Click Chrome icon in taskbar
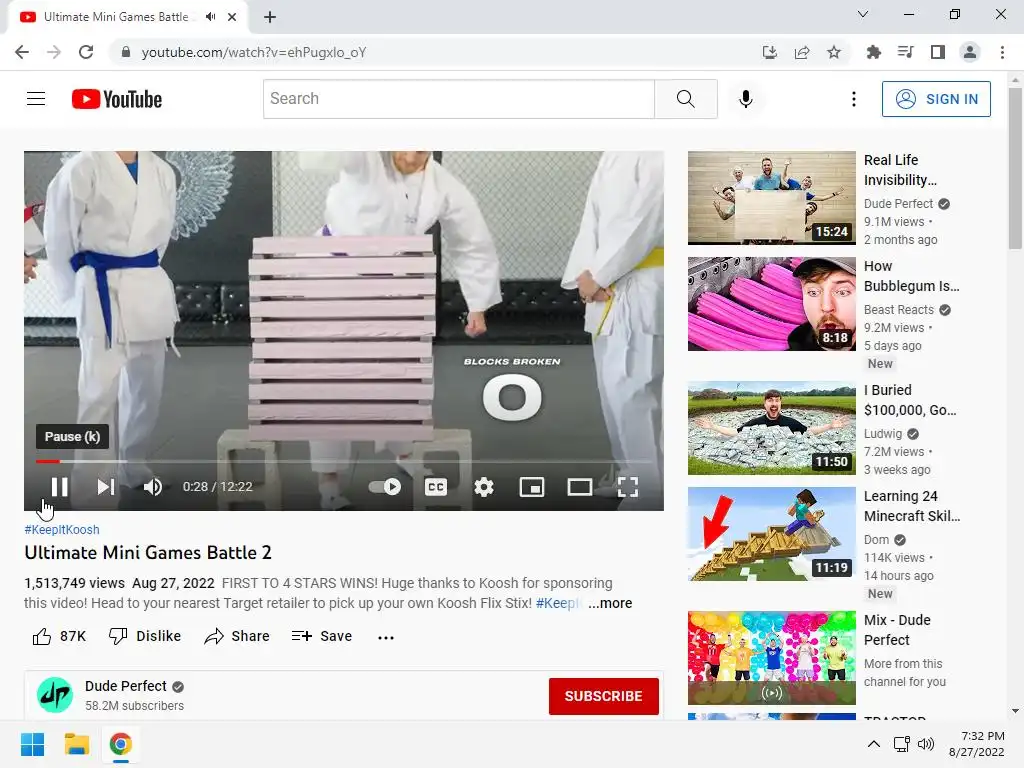The width and height of the screenshot is (1024, 768). pos(121,744)
